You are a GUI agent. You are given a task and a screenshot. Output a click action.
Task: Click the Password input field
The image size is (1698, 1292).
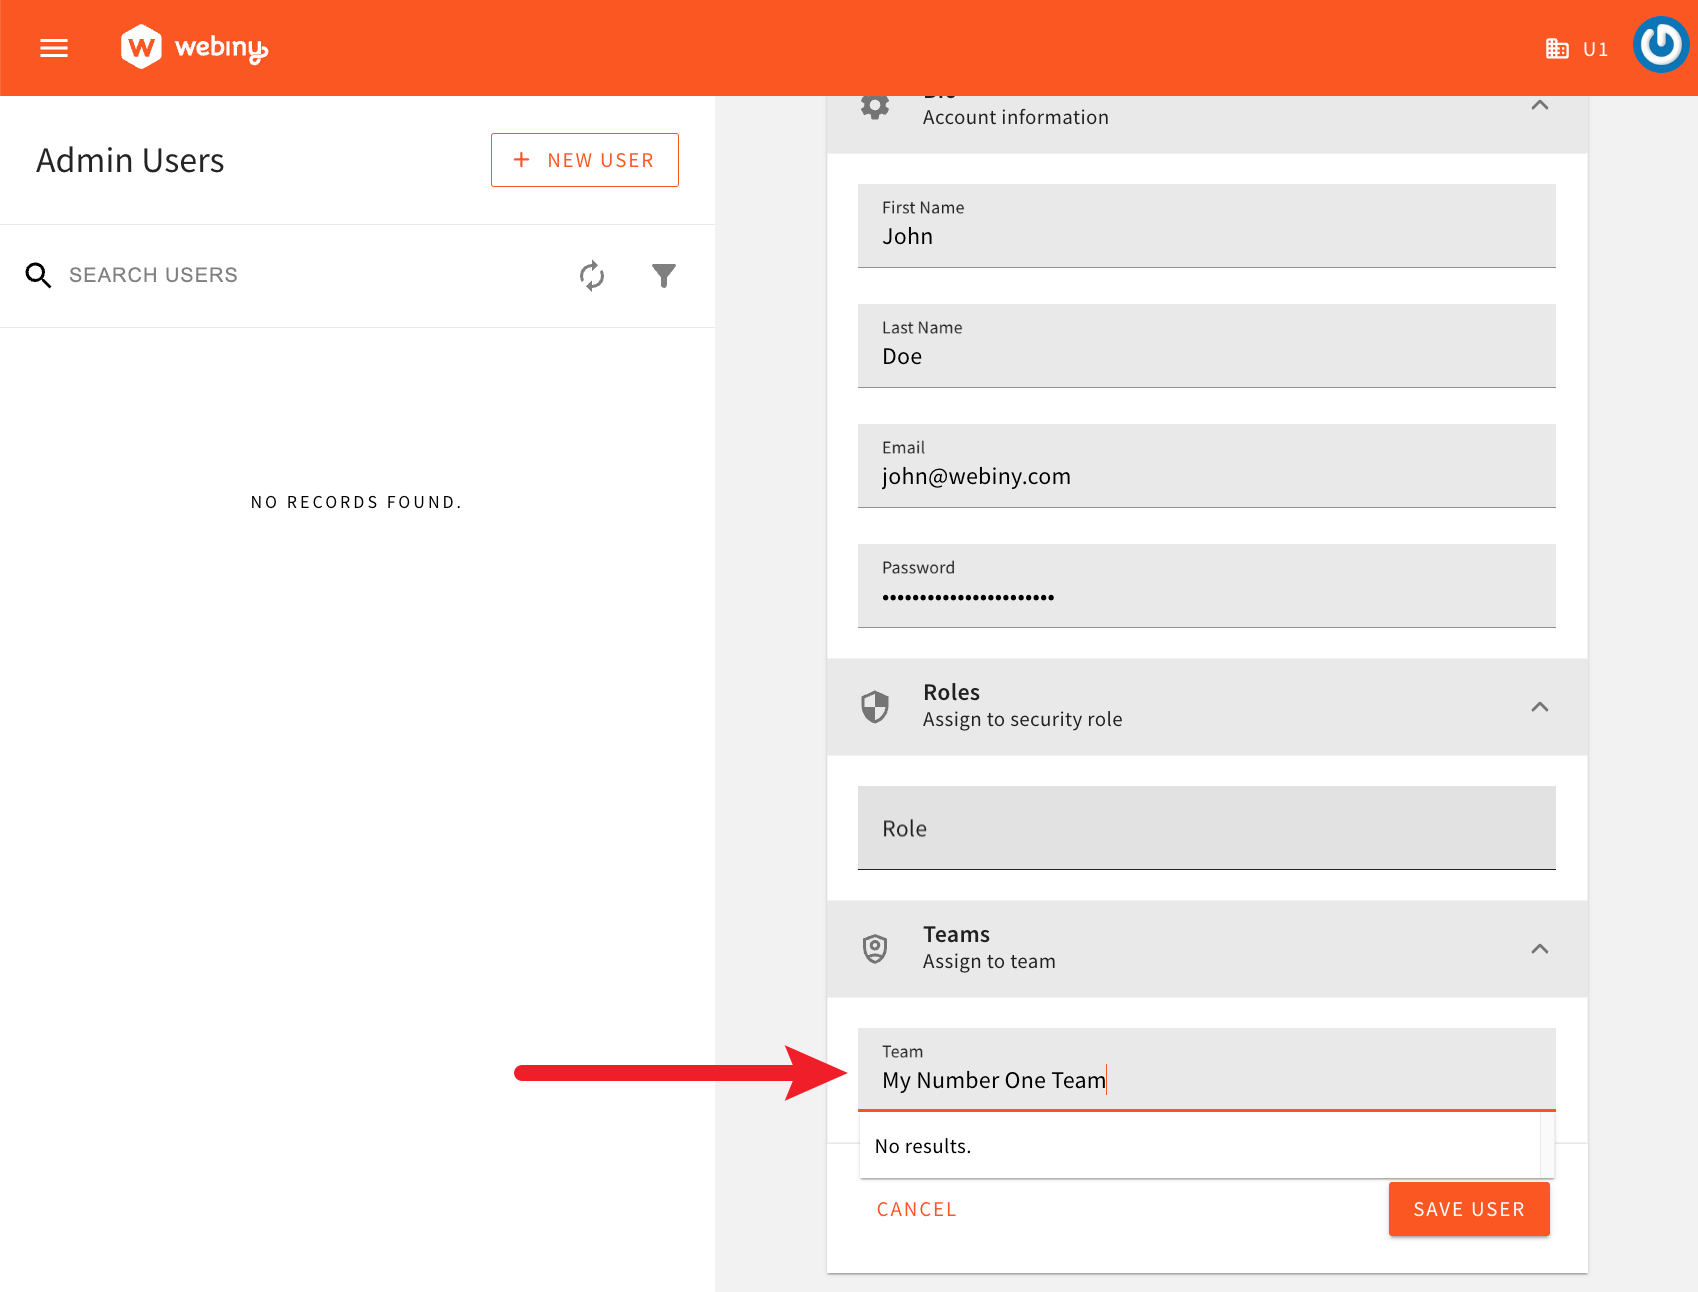1206,596
